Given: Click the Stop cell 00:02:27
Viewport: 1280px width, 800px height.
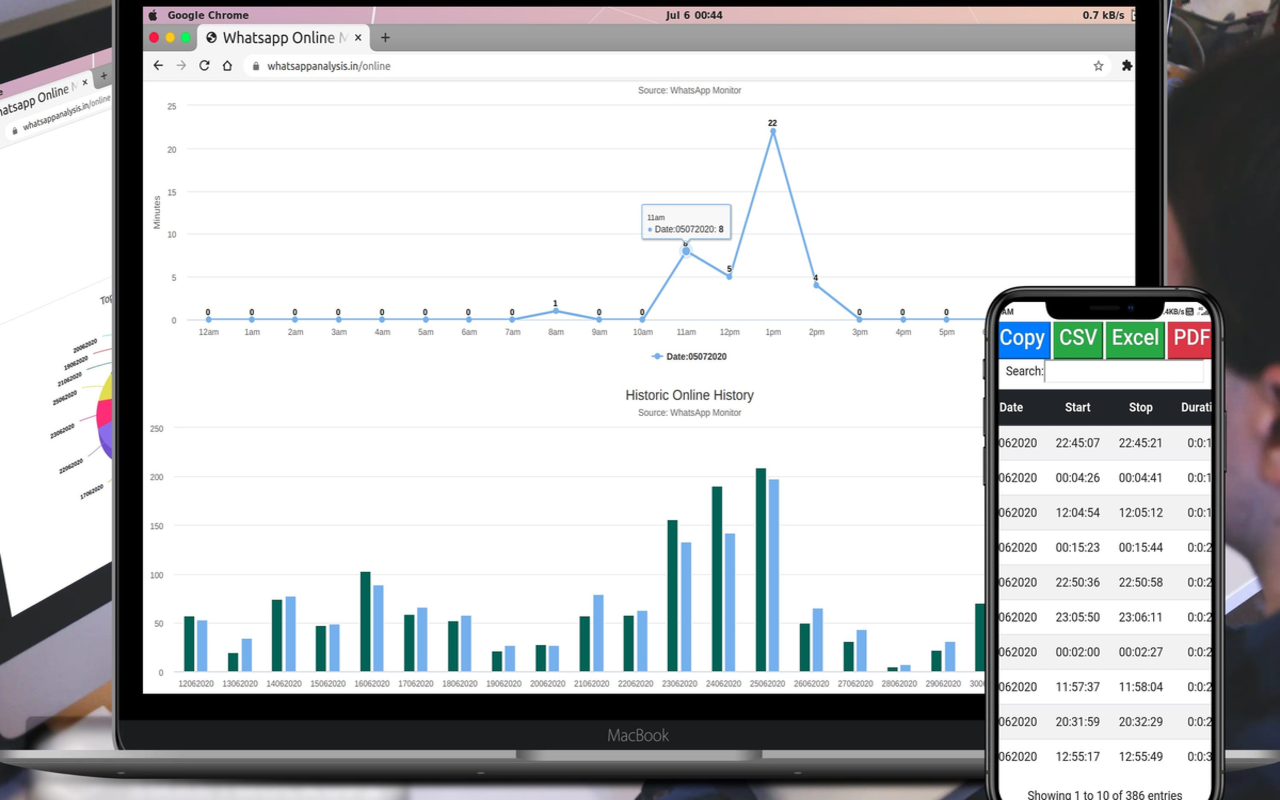Looking at the screenshot, I should coord(1141,652).
